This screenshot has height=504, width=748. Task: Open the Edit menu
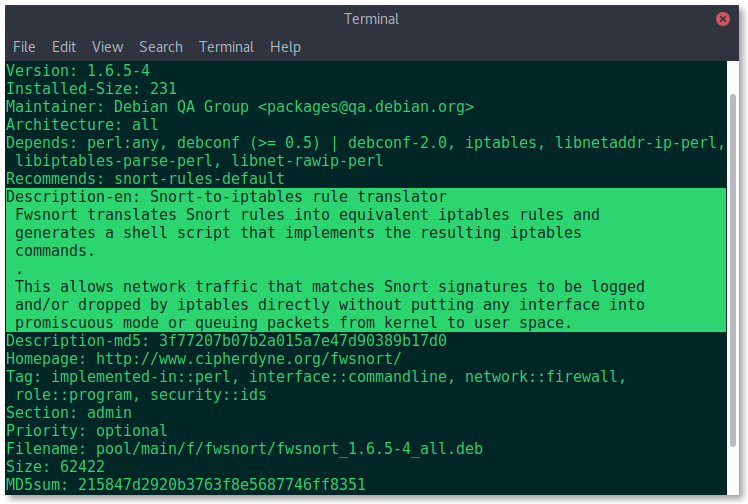(64, 47)
